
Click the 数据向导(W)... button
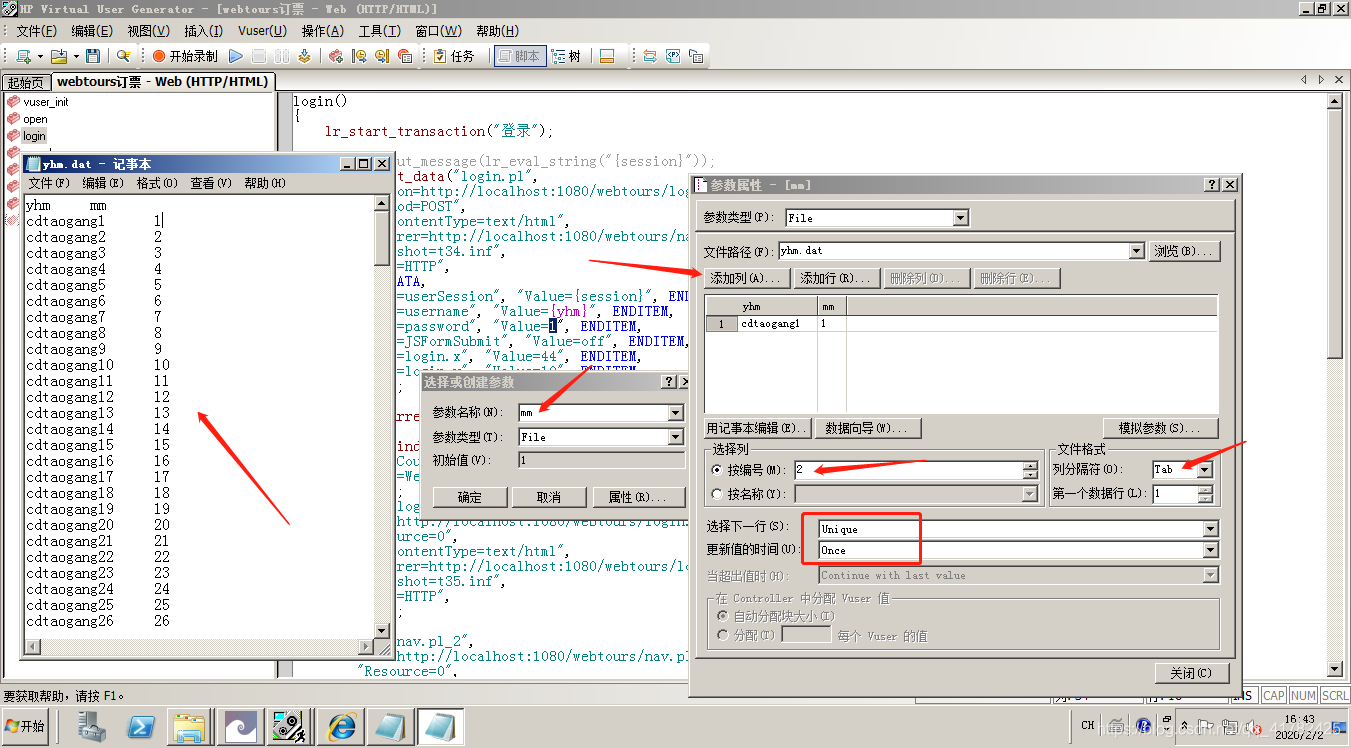[866, 428]
